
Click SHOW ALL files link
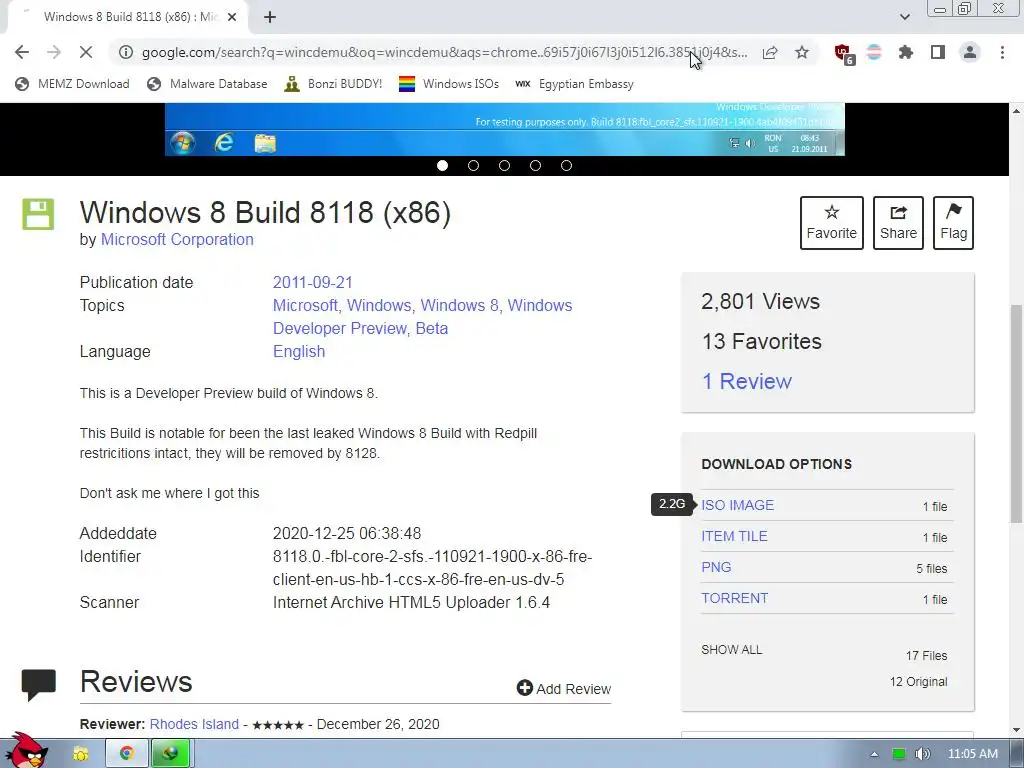(731, 650)
